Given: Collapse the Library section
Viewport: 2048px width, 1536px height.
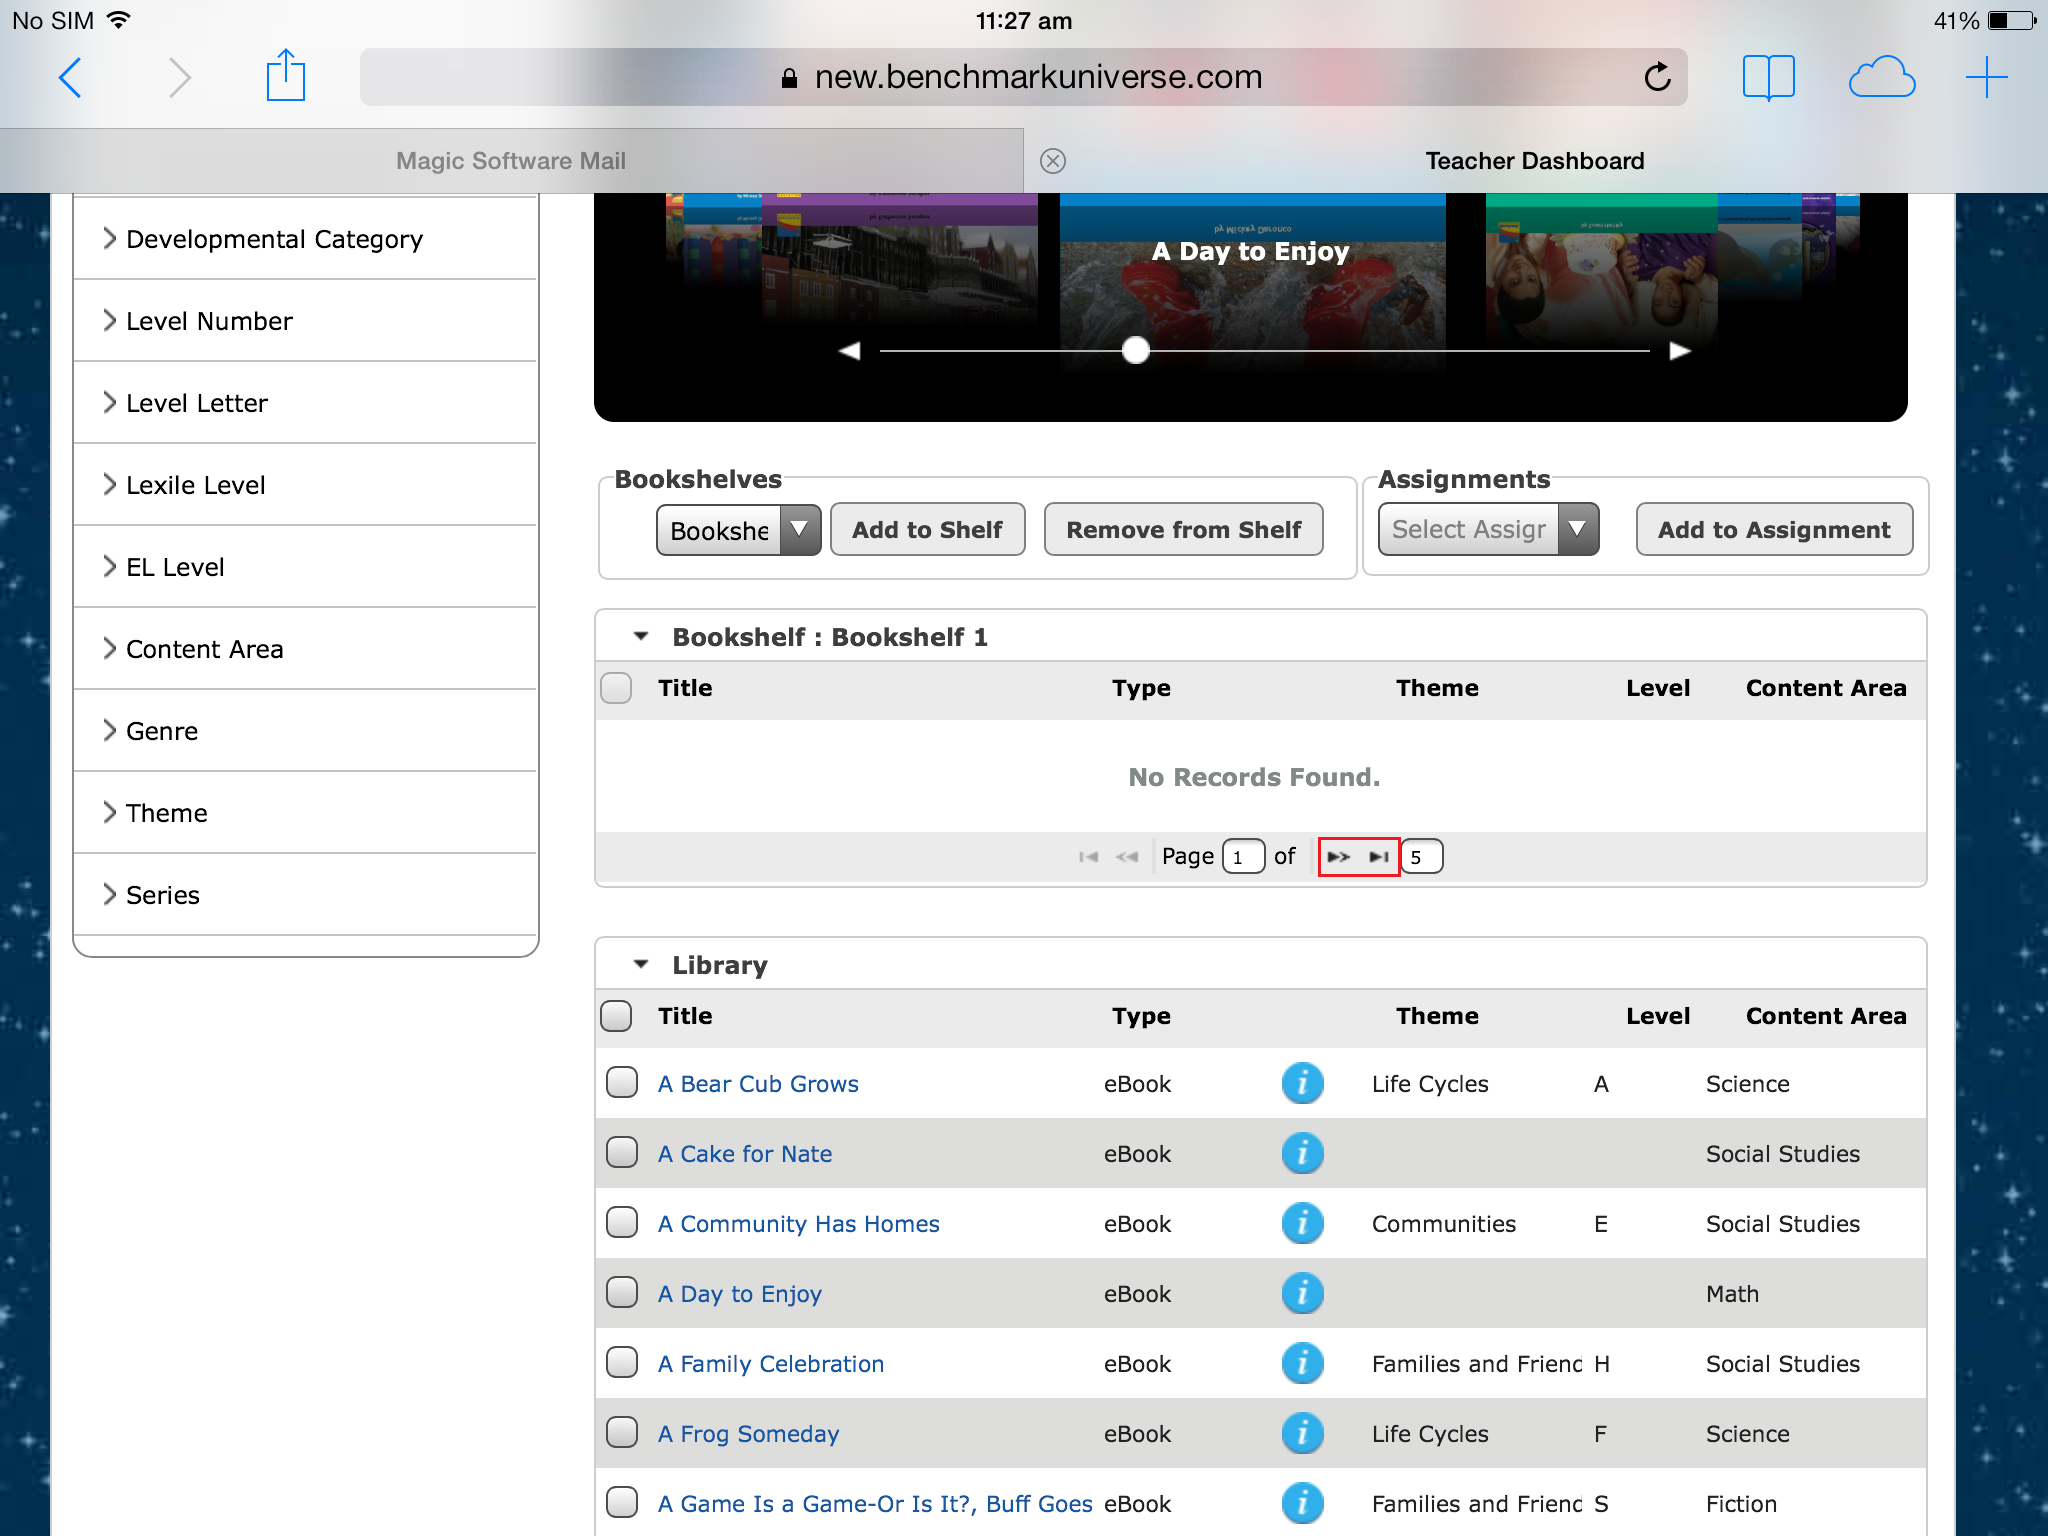Looking at the screenshot, I should [641, 965].
